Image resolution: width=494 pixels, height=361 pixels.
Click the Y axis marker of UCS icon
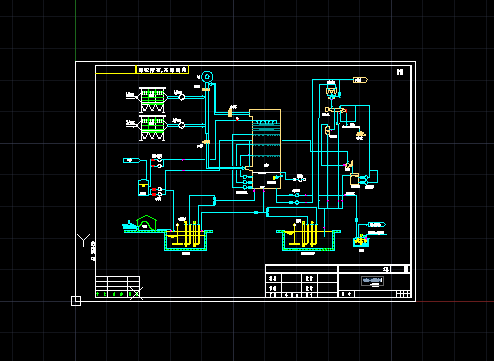pos(83,240)
